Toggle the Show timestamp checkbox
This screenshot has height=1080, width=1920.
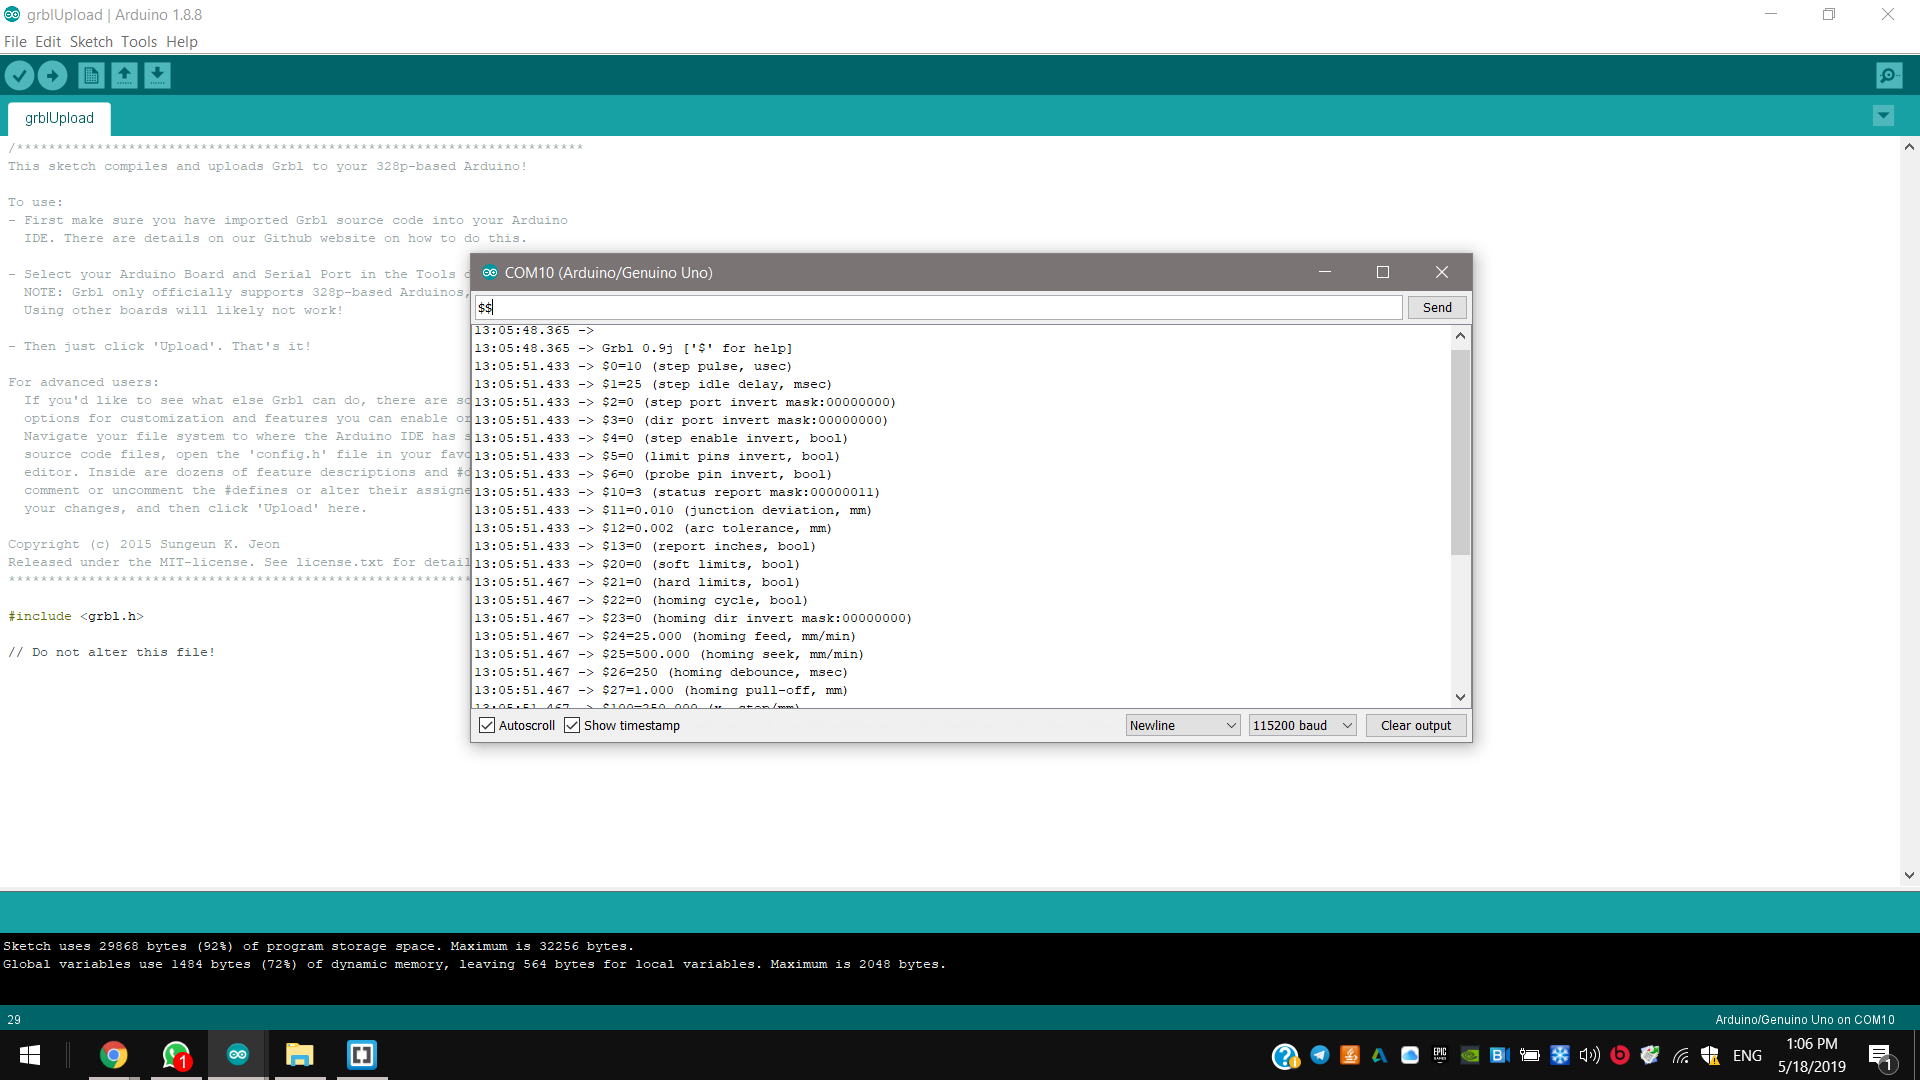point(572,725)
